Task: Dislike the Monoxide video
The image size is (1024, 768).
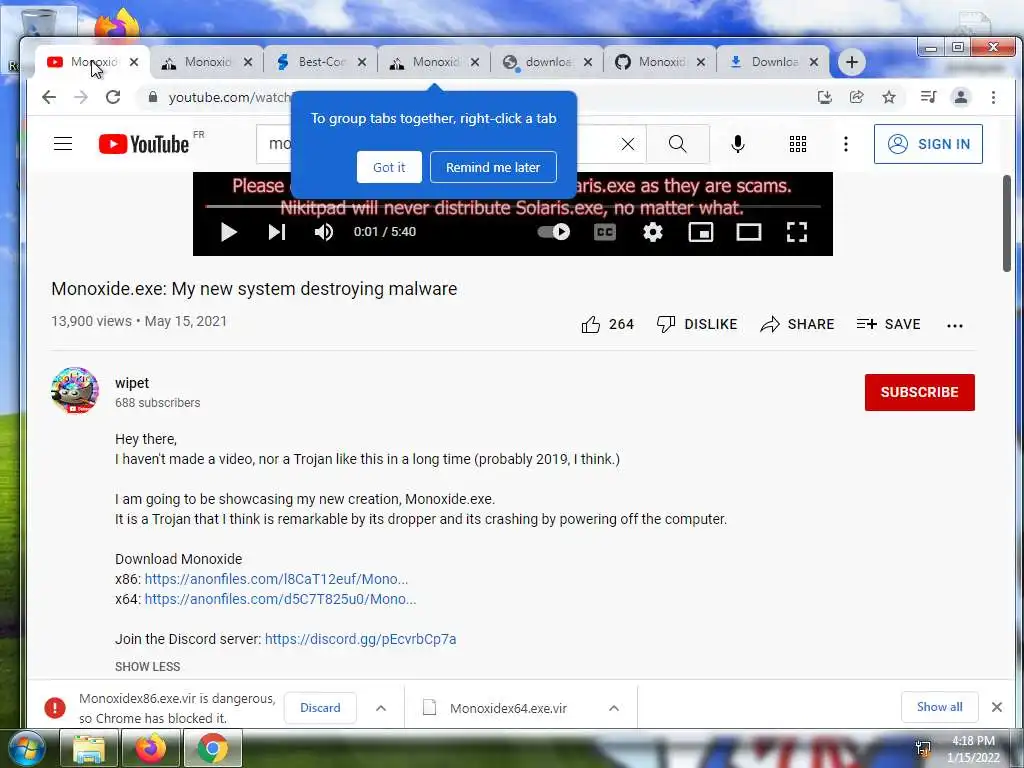Action: (x=697, y=324)
